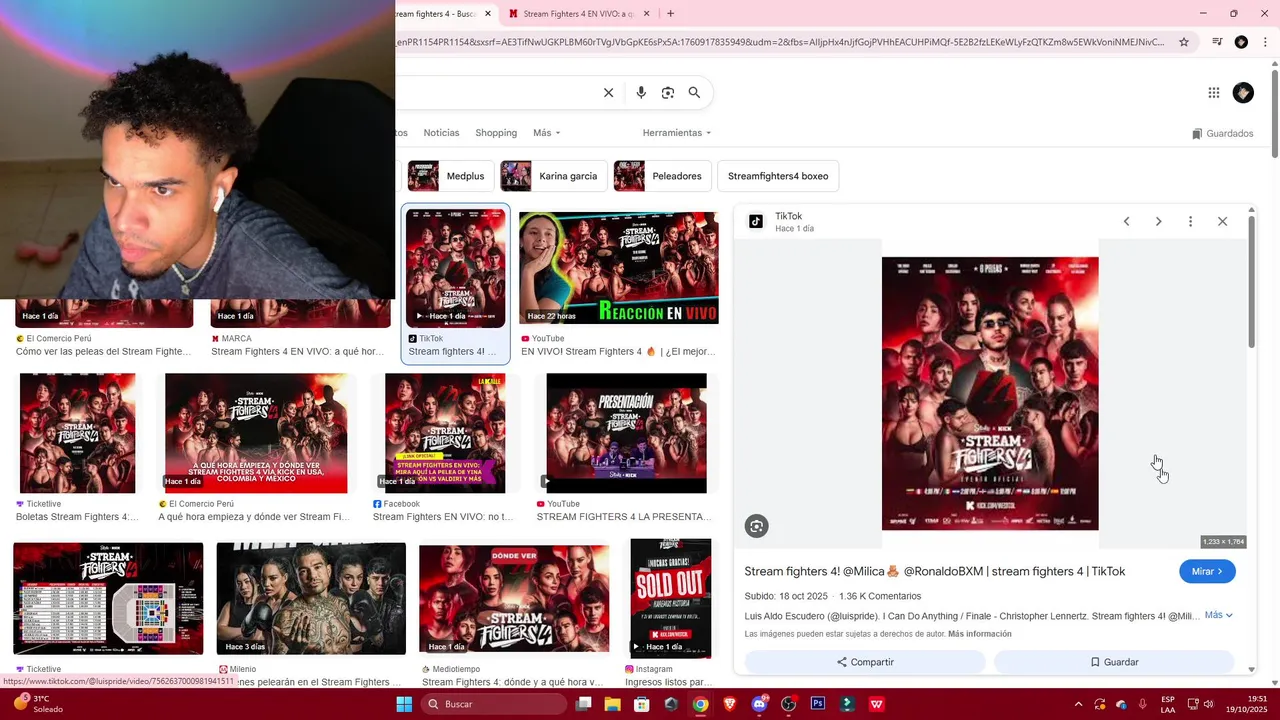Click the browser address bar URL
The width and height of the screenshot is (1280, 720).
(x=780, y=42)
